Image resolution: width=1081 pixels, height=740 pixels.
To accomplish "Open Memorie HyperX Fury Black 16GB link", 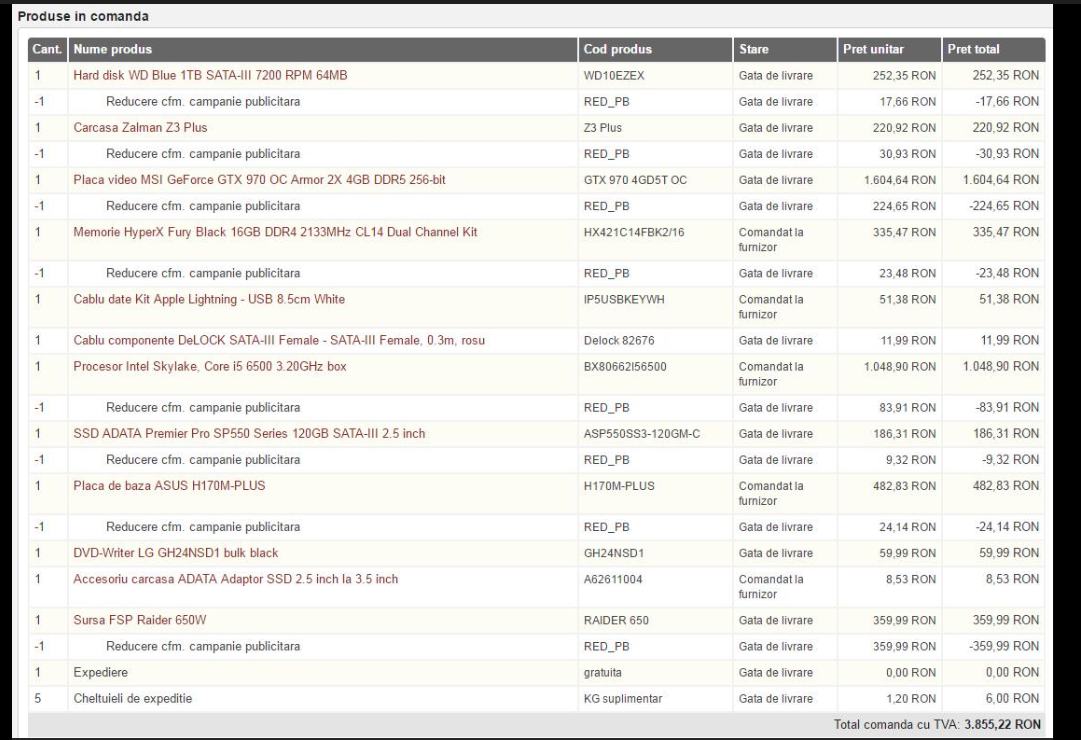I will (x=275, y=232).
